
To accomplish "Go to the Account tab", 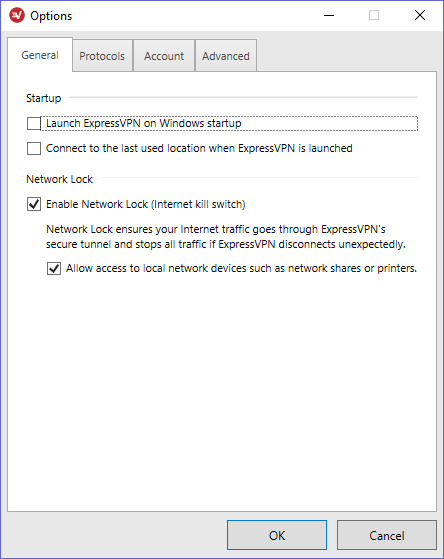I will tap(164, 56).
